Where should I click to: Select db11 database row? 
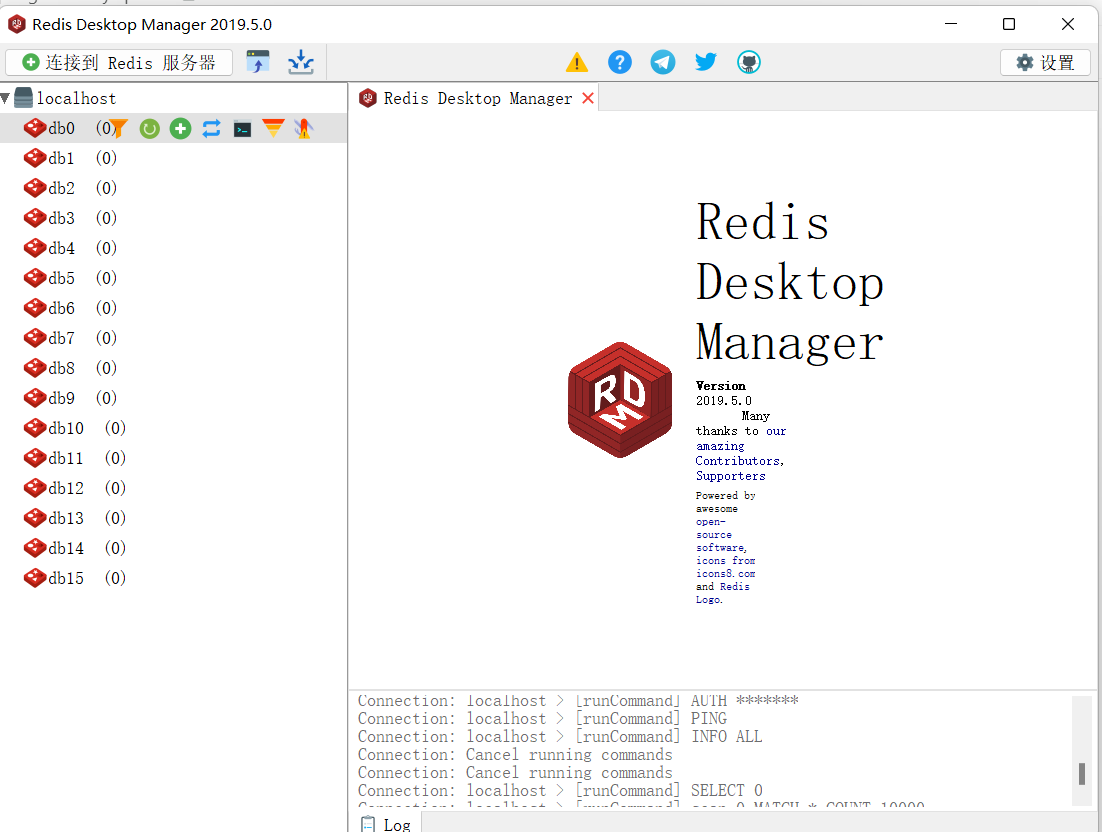click(x=173, y=458)
